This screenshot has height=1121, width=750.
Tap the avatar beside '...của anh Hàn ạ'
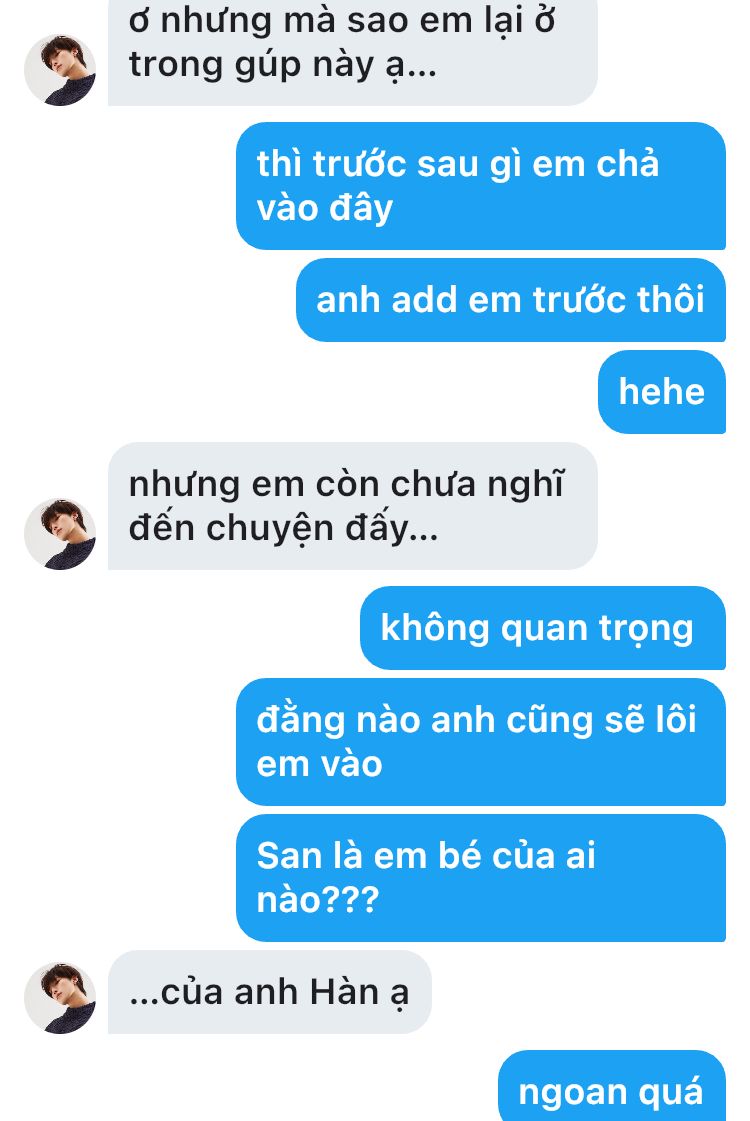click(x=60, y=998)
